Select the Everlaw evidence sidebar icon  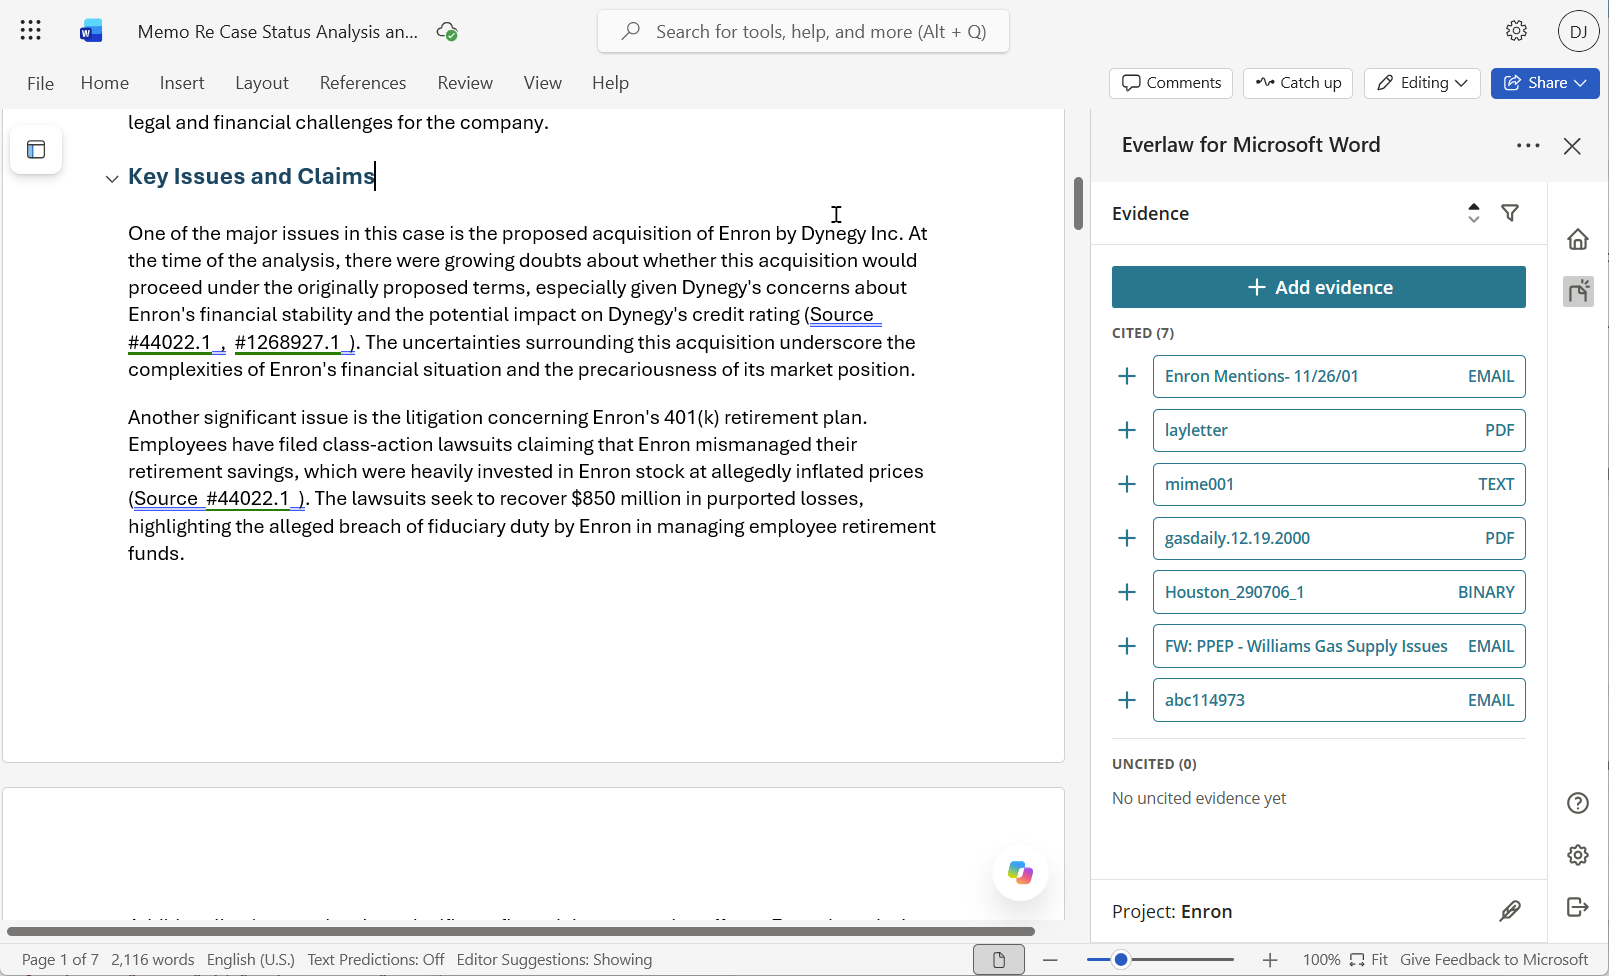coord(1578,291)
